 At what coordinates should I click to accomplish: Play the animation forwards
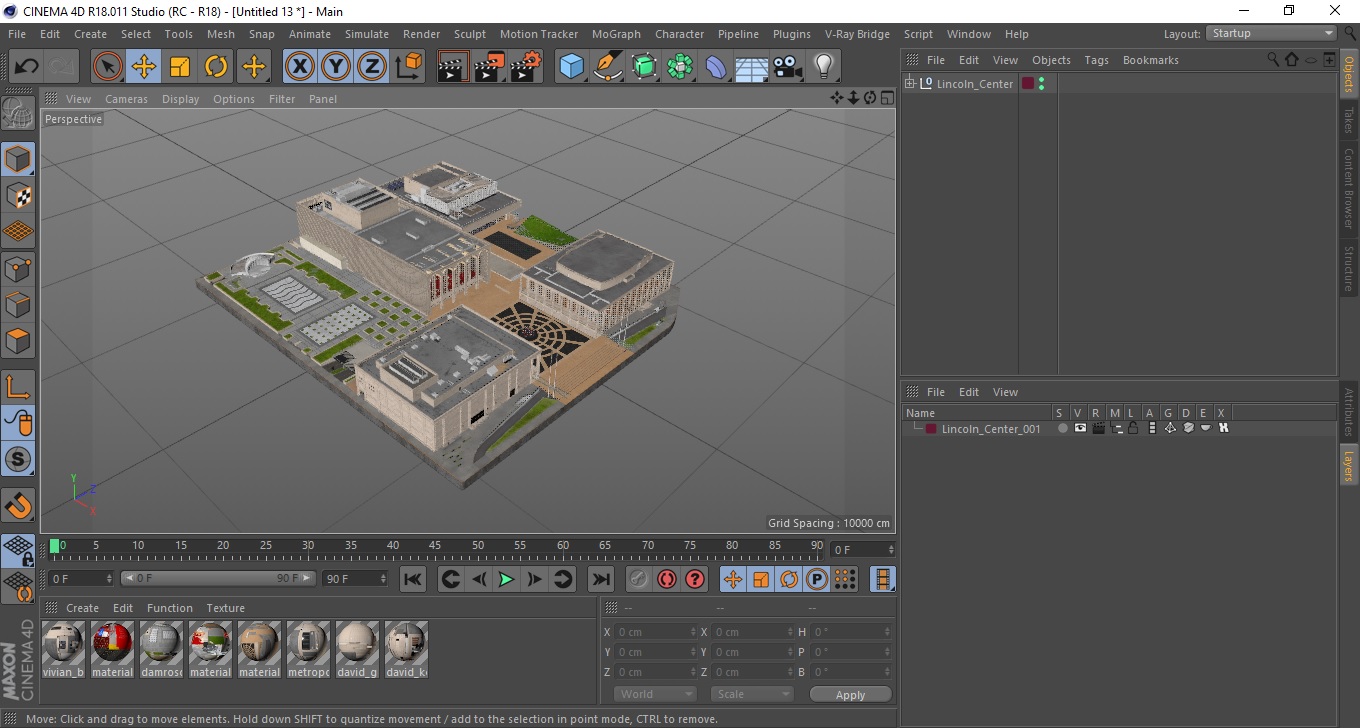tap(506, 579)
